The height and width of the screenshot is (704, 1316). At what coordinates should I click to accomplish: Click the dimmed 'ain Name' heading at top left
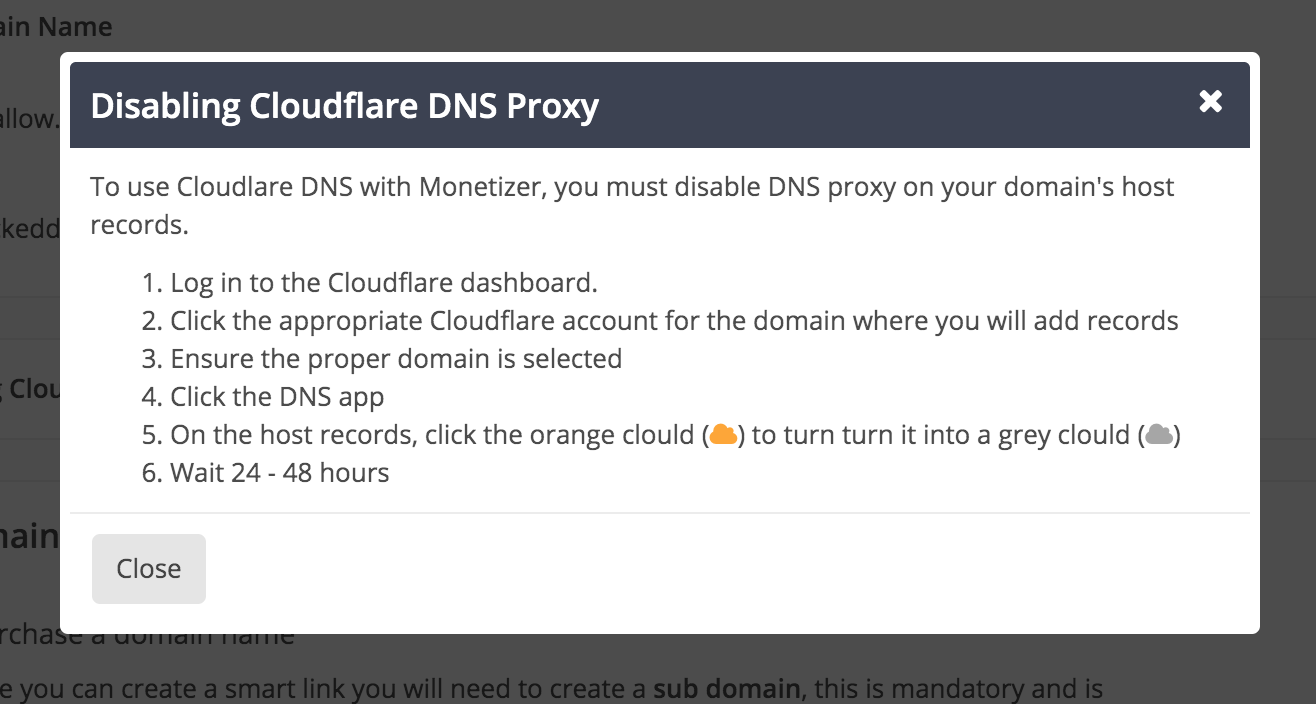point(56,27)
